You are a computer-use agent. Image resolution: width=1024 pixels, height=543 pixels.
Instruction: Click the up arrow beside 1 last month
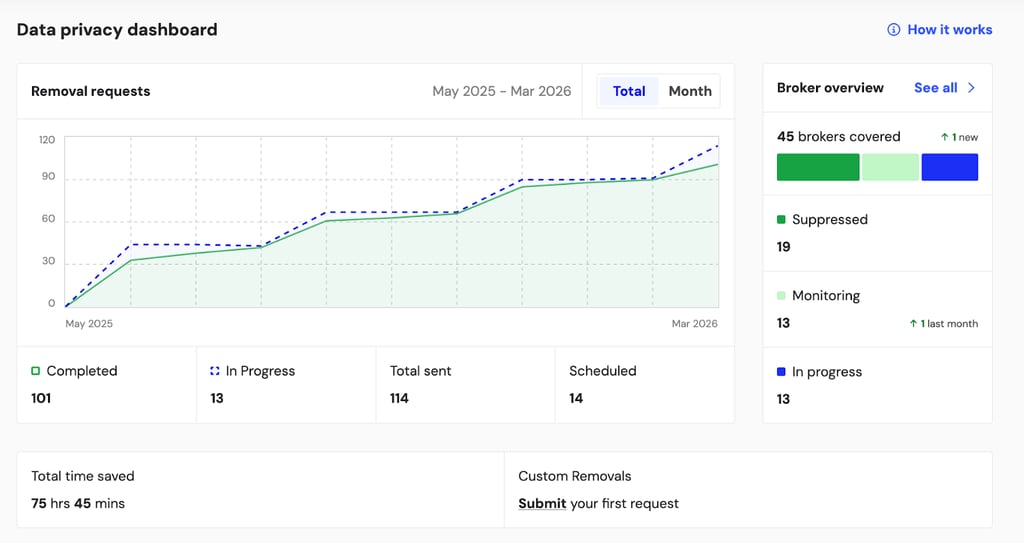(913, 323)
